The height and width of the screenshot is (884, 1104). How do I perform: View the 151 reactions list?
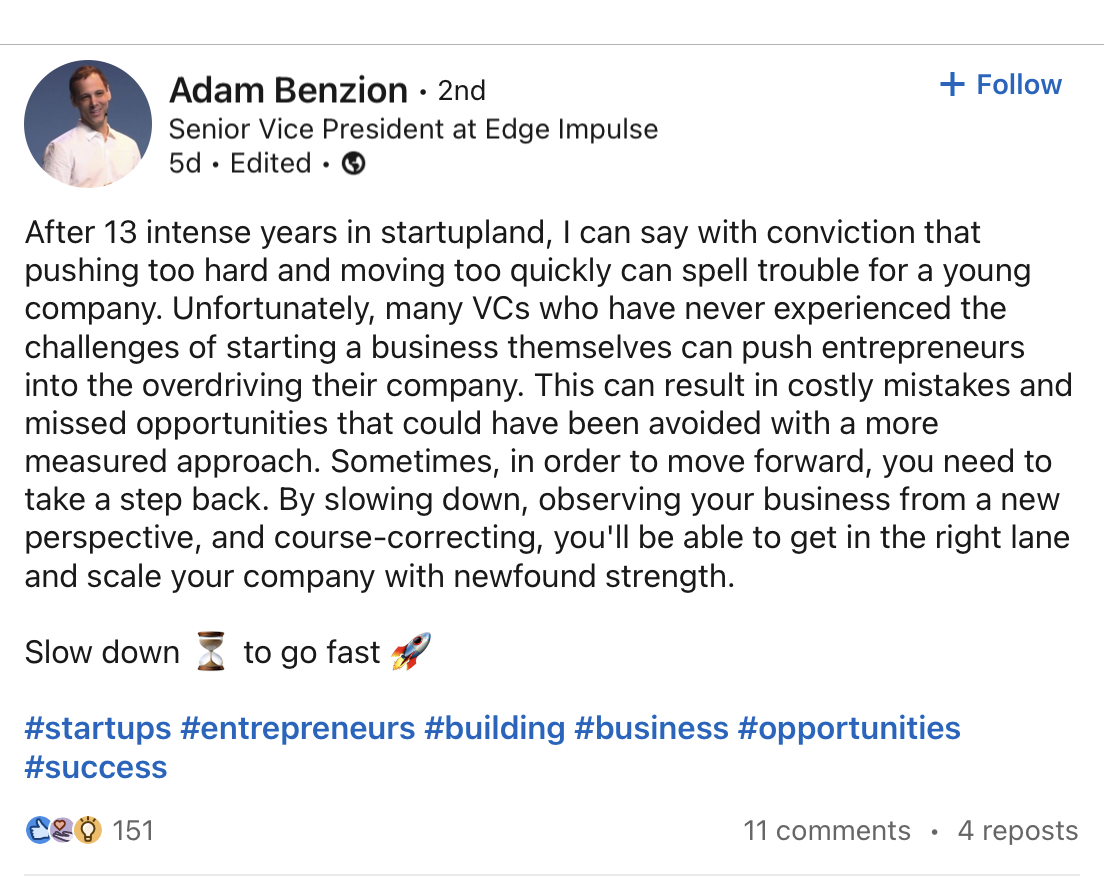tap(132, 831)
